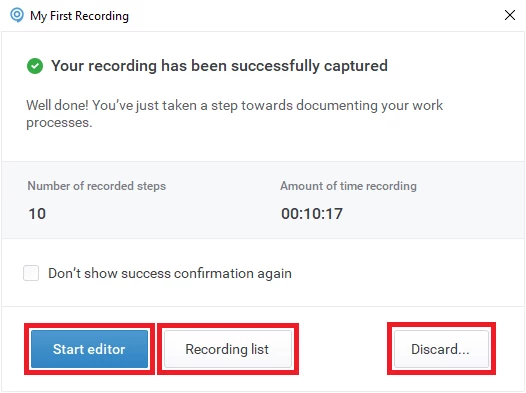
Task: Click the blue app logo in title bar
Action: pos(17,15)
